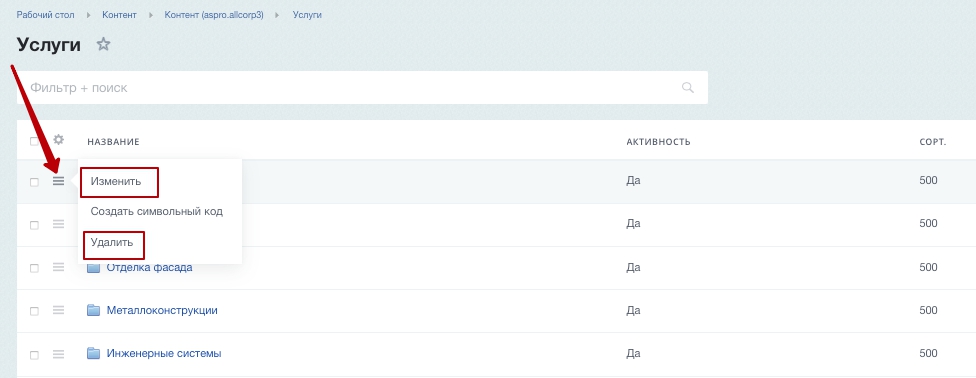
Task: Tick the checkbox for Инженерные системы
Action: click(34, 354)
